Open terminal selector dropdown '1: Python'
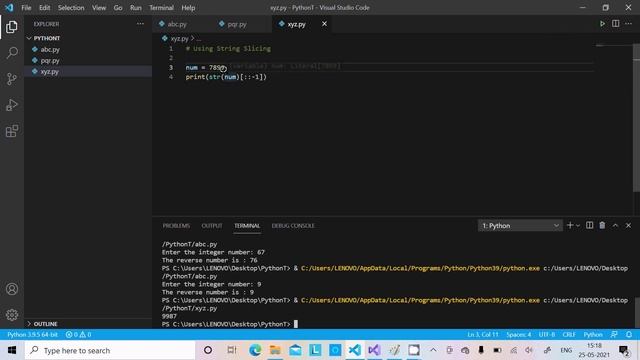The height and width of the screenshot is (360, 640). click(x=520, y=225)
